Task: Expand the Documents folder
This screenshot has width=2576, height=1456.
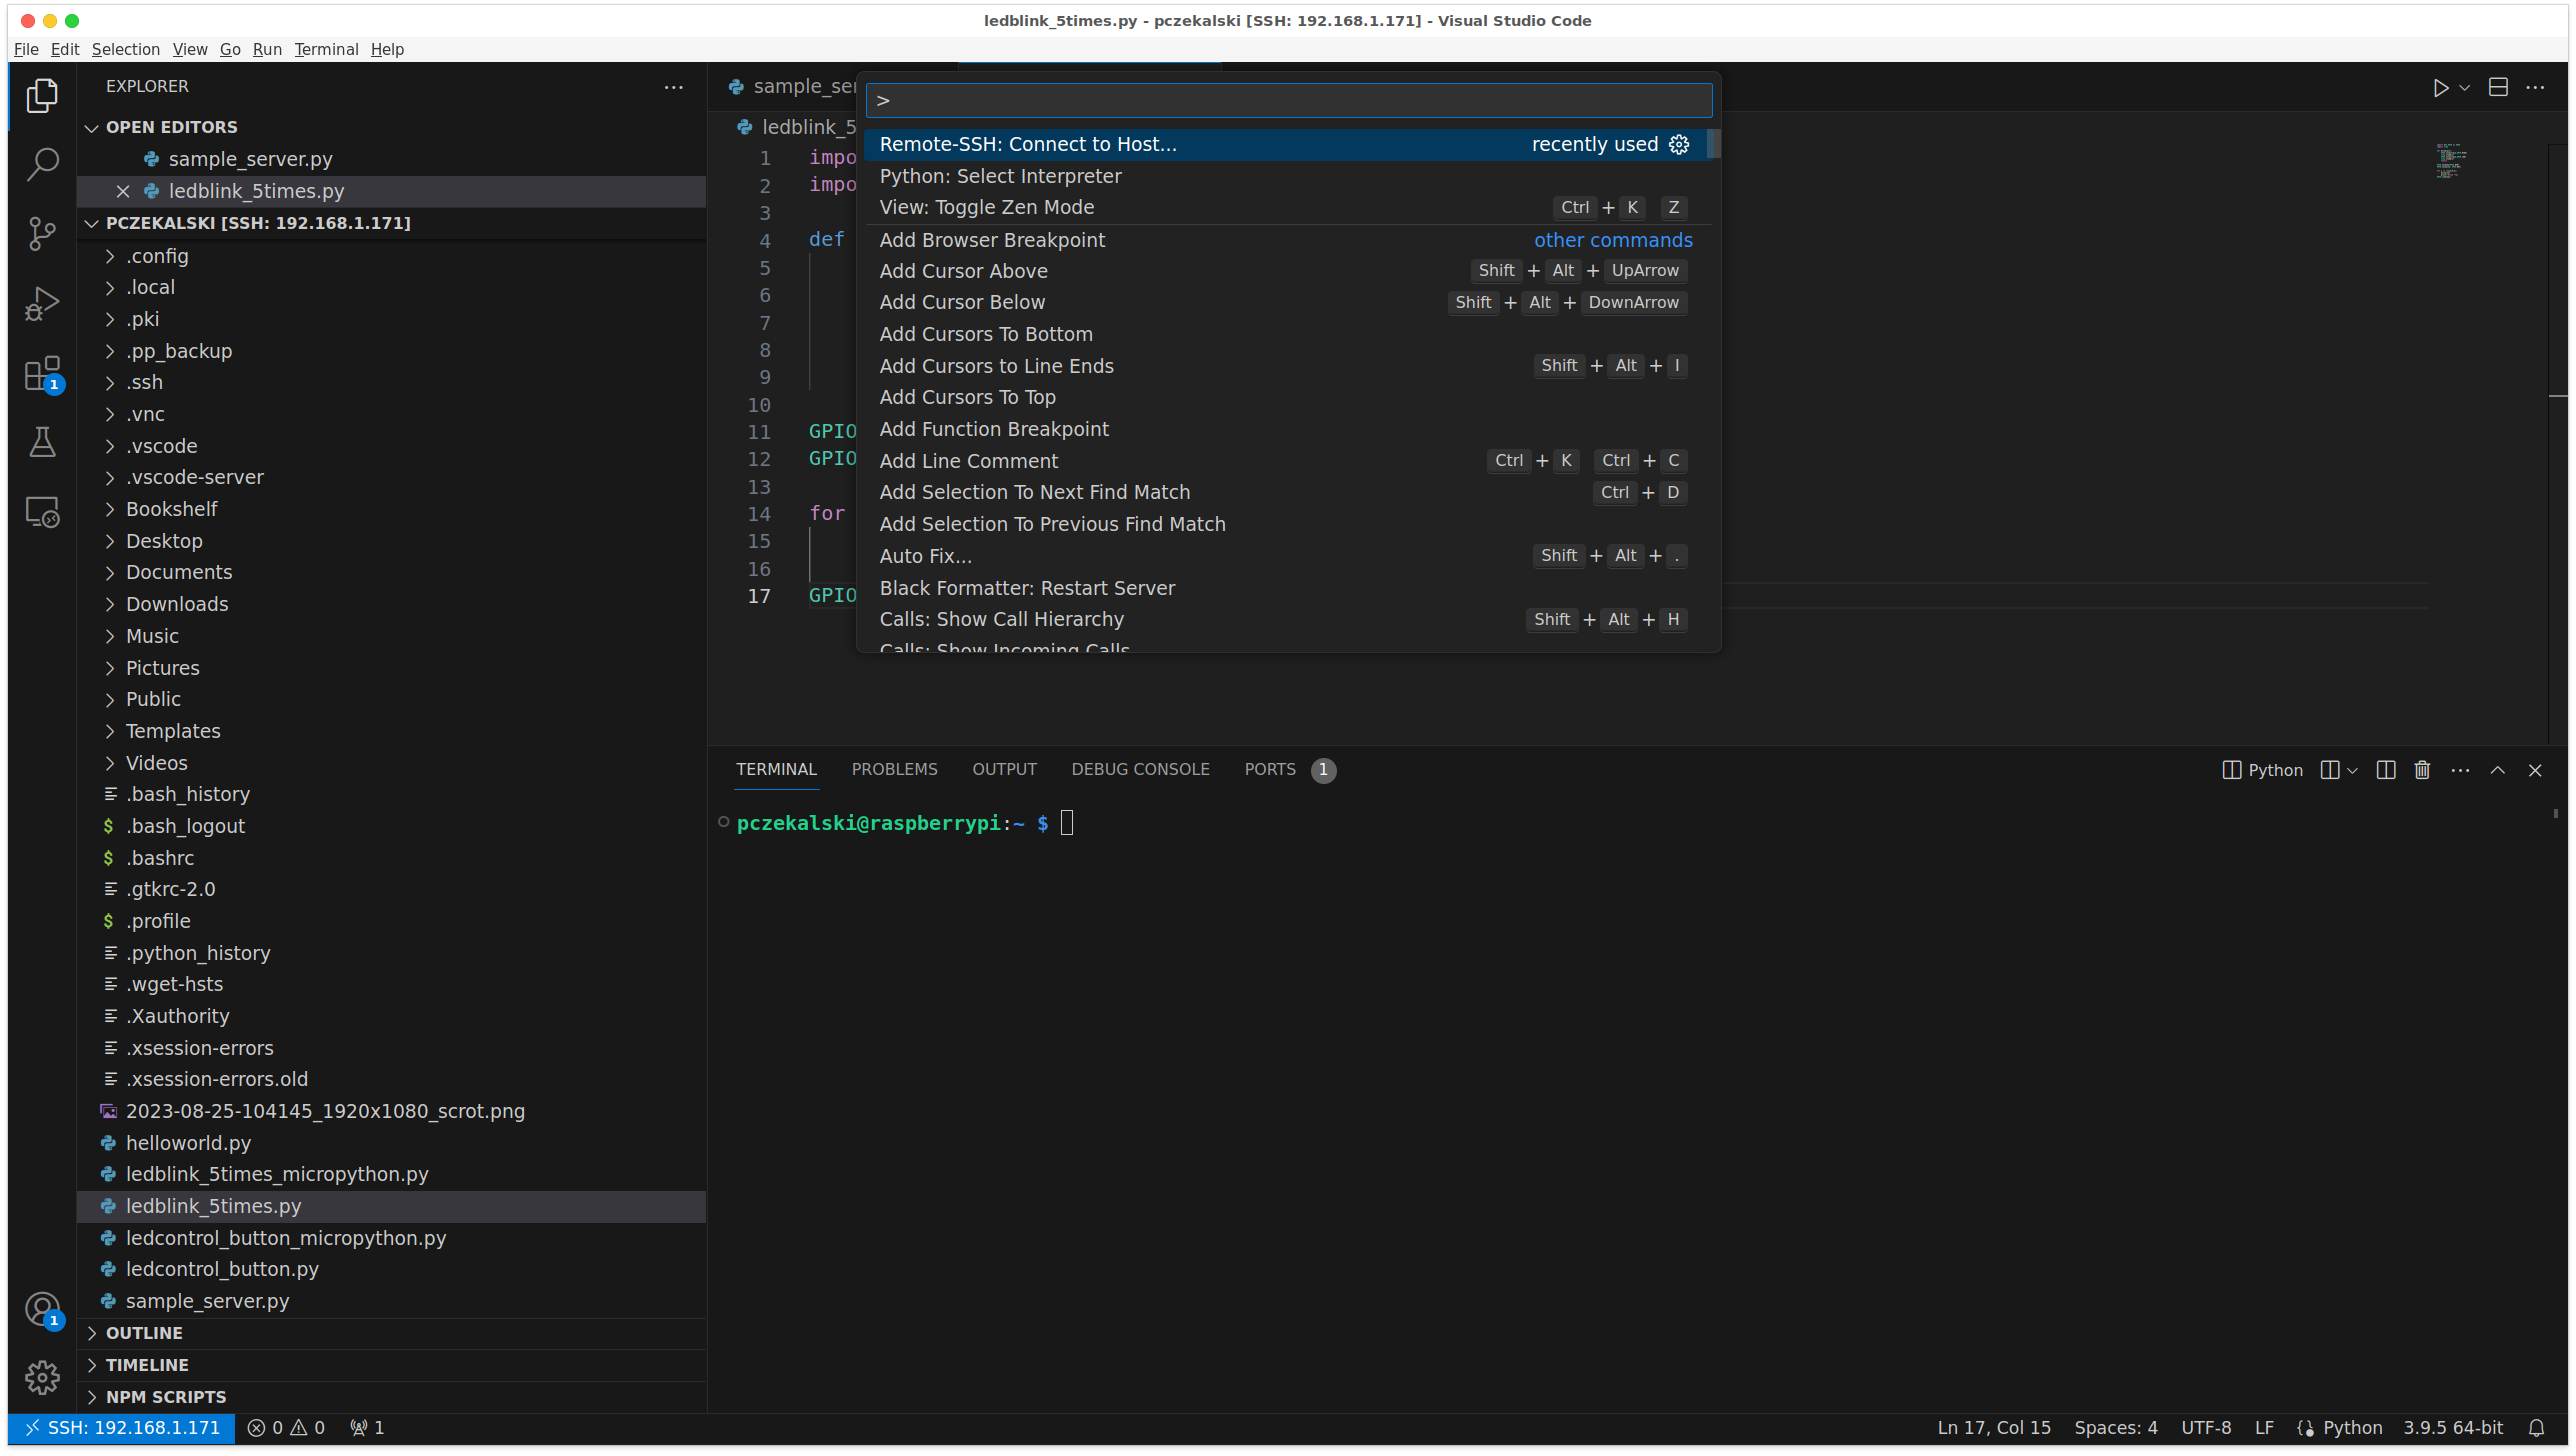Action: (178, 572)
